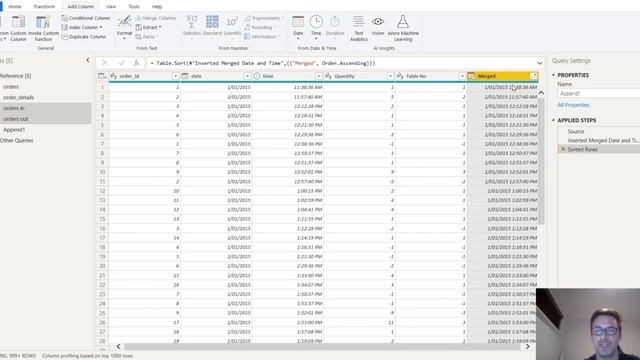Open the Parse dropdown
The width and height of the screenshot is (640, 360).
147,37
